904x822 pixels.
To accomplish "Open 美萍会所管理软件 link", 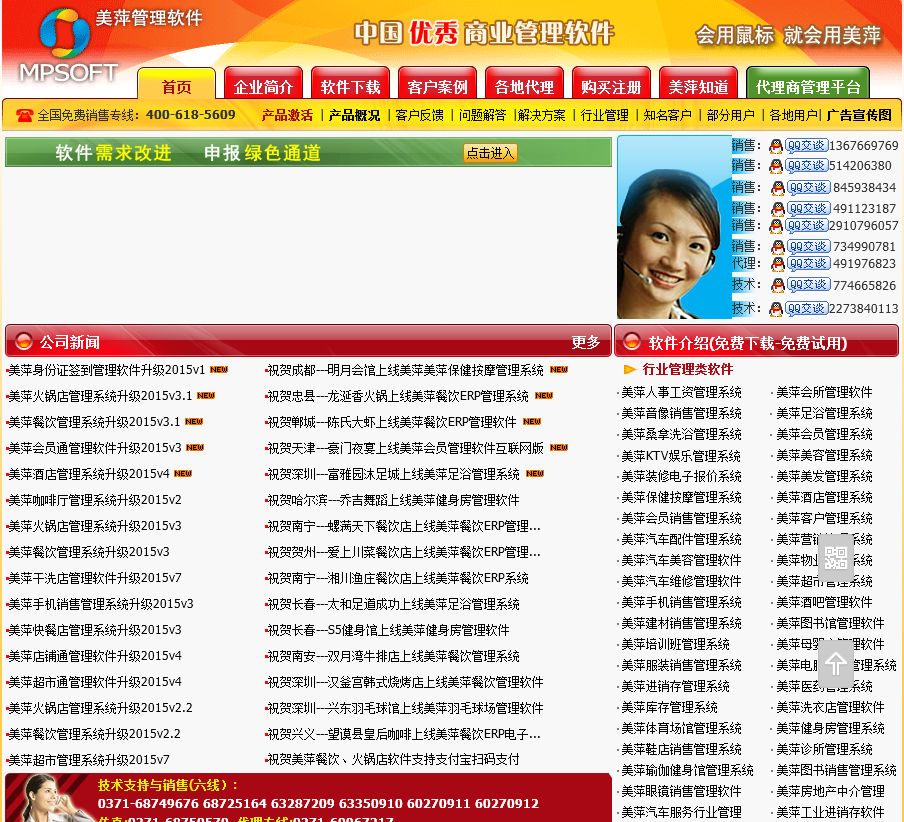I will pyautogui.click(x=824, y=393).
